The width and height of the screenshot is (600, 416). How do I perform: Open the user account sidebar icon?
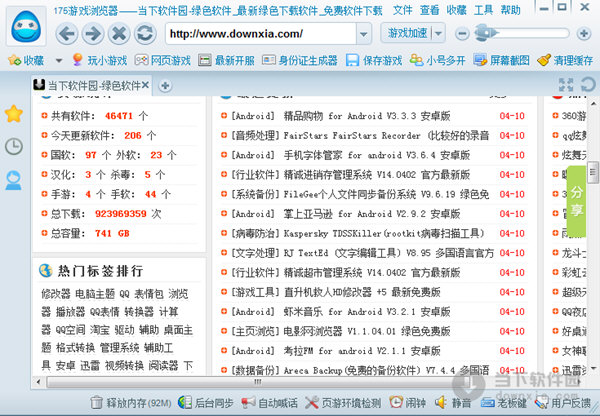point(14,181)
